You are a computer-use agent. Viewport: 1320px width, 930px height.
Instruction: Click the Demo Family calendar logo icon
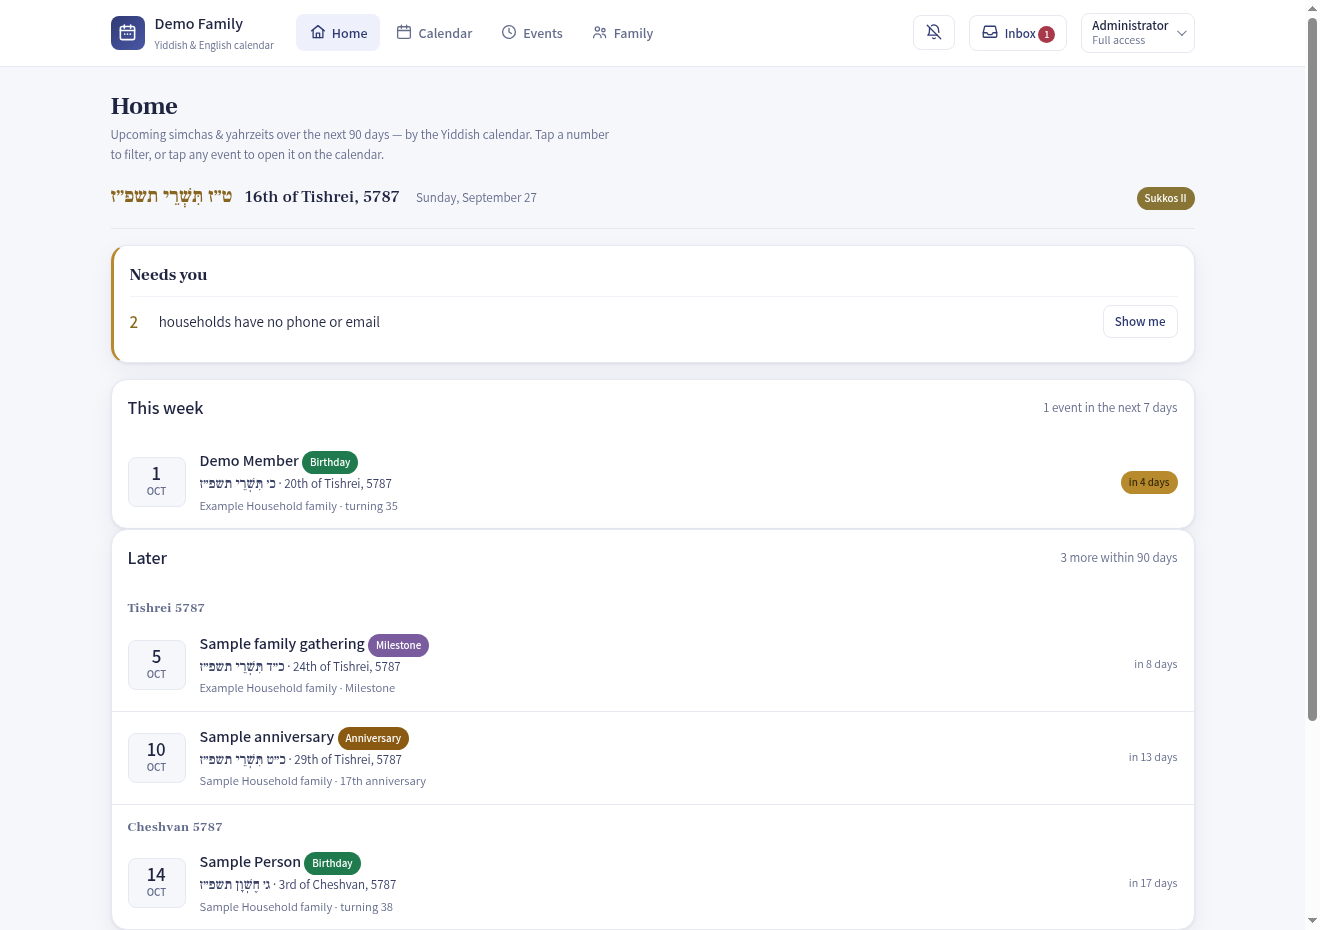[x=128, y=33]
